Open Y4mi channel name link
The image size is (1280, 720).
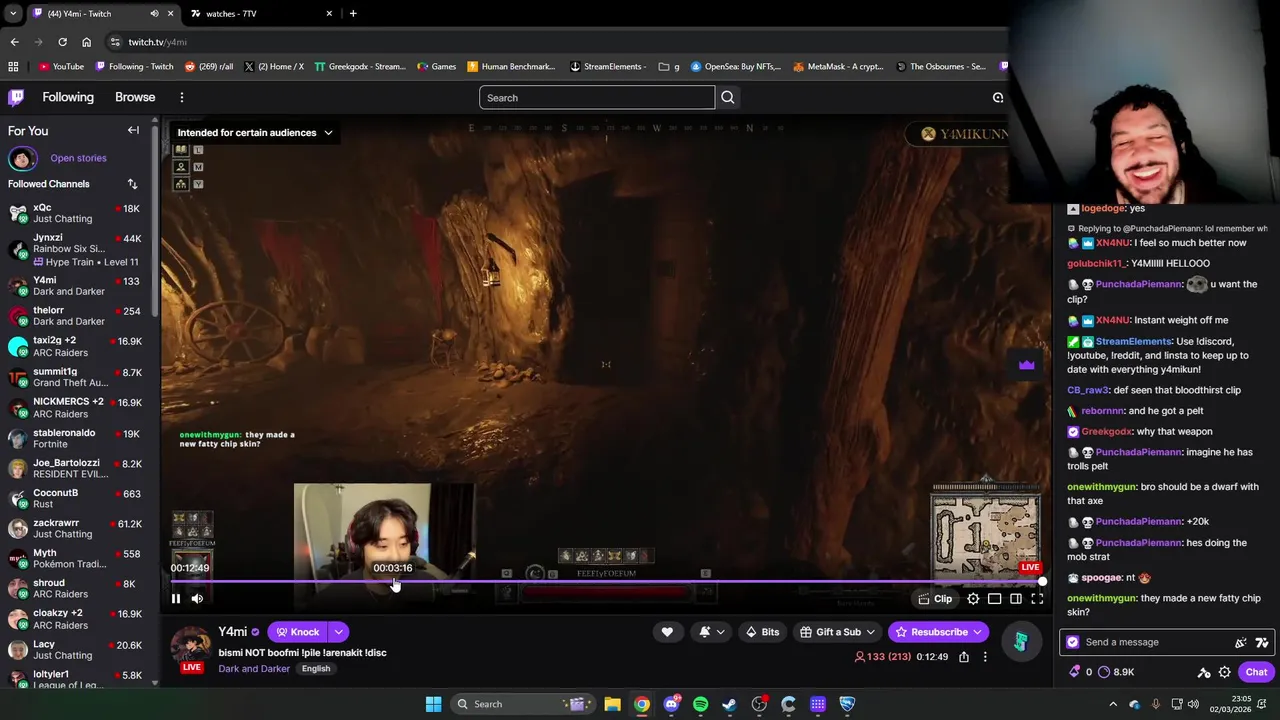(x=233, y=632)
